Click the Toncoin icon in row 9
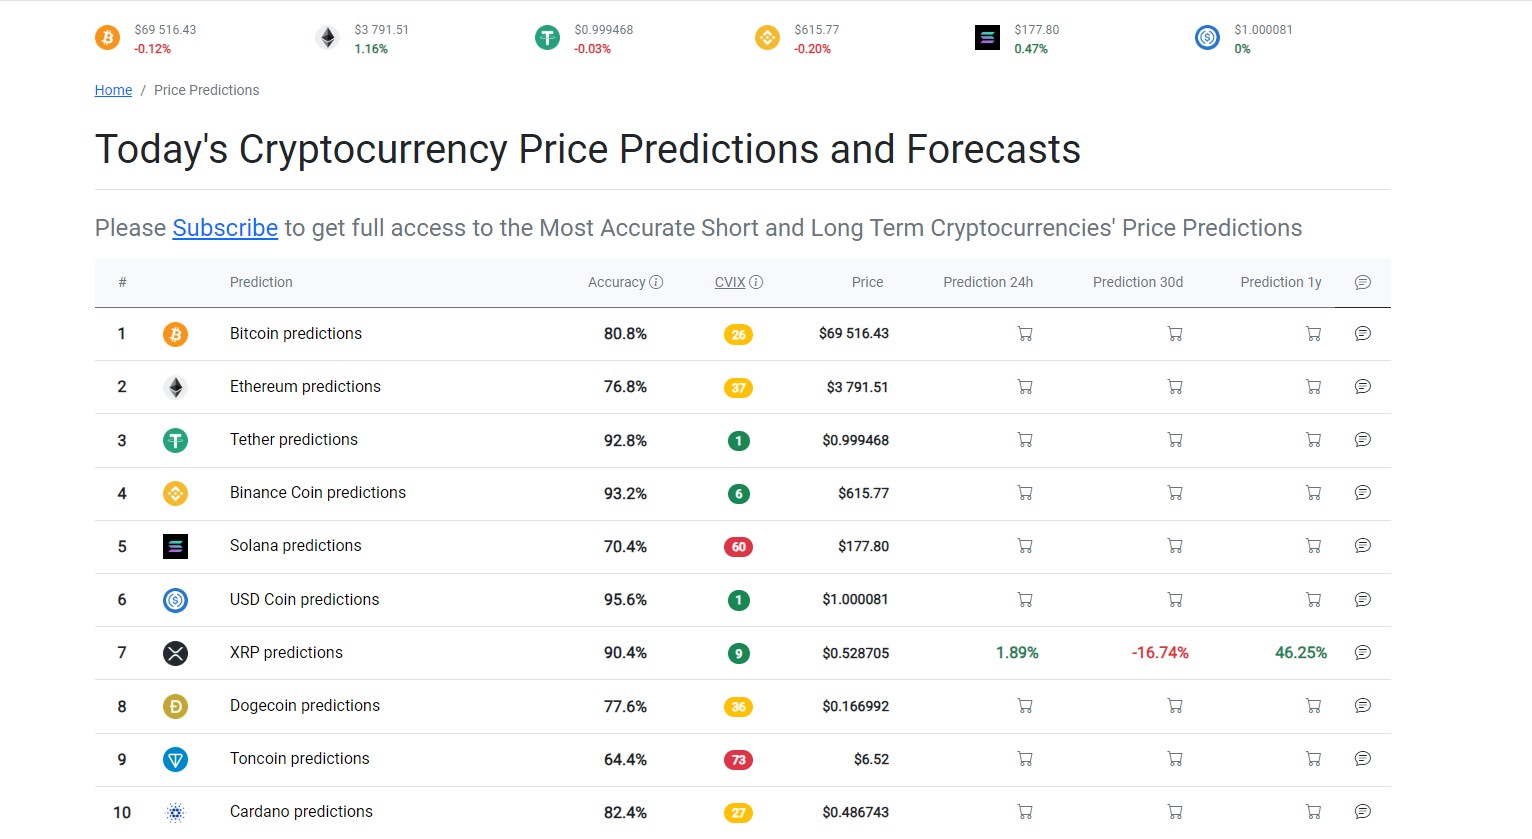Viewport: 1532px width, 839px height. click(176, 759)
